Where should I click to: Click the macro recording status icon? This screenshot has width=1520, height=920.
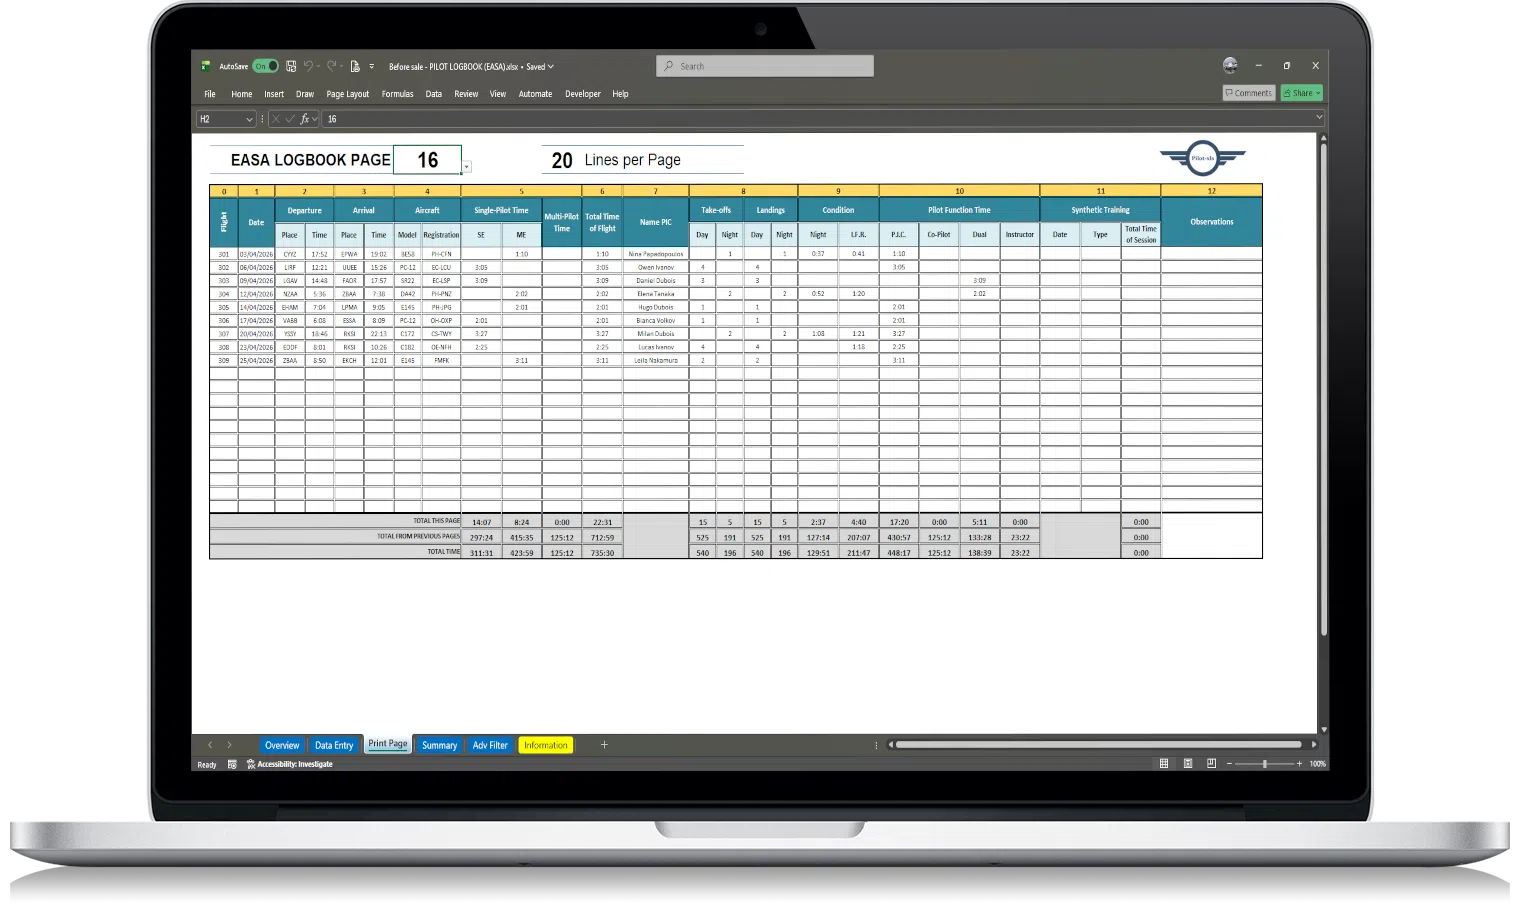(x=232, y=764)
